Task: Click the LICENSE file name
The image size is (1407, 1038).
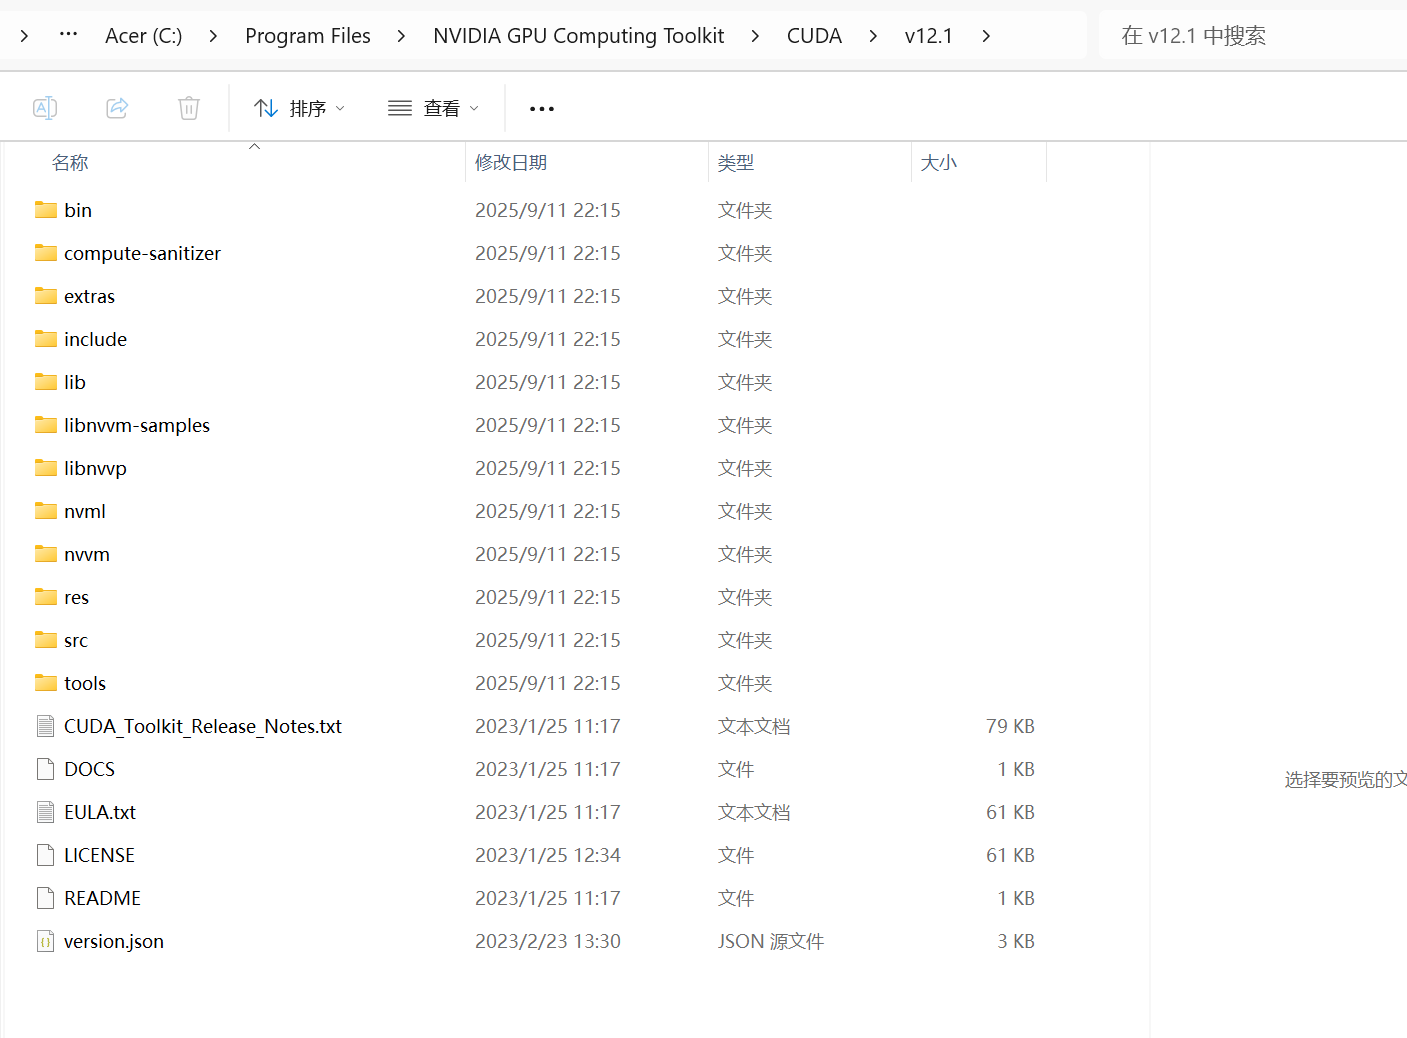Action: 99,855
